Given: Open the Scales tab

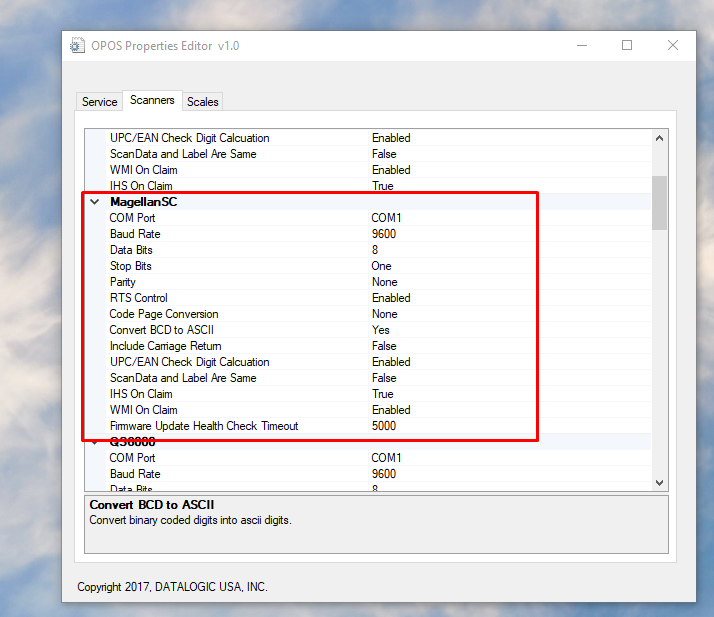Looking at the screenshot, I should coord(203,102).
